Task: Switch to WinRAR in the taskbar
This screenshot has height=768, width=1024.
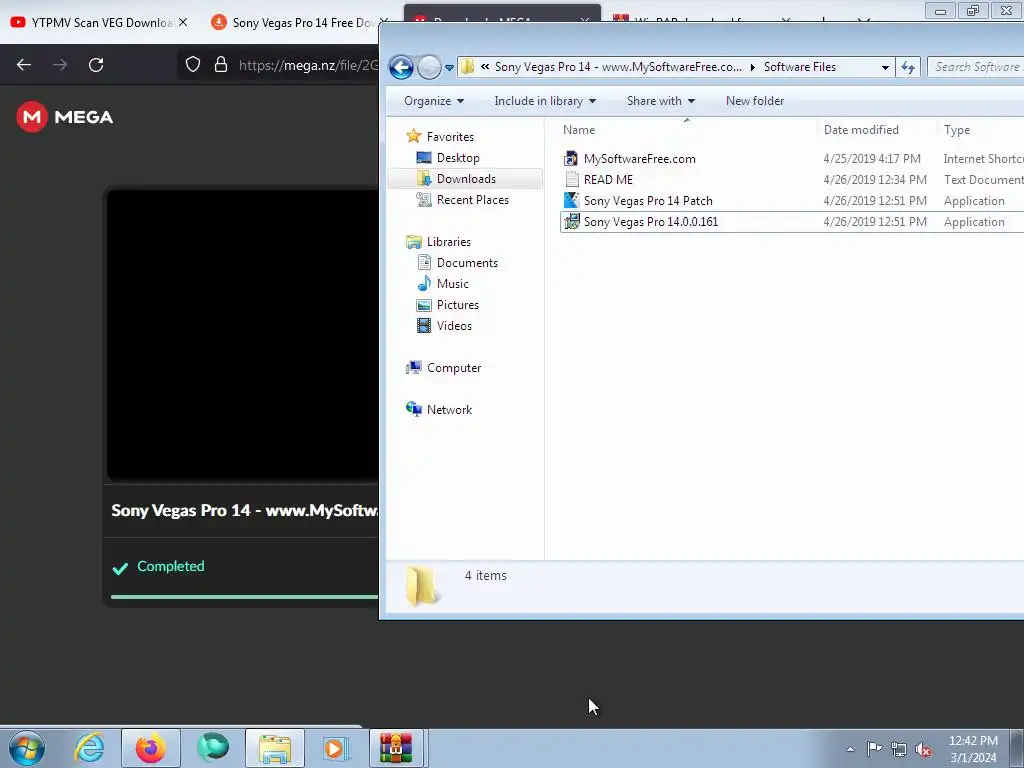Action: [396, 748]
